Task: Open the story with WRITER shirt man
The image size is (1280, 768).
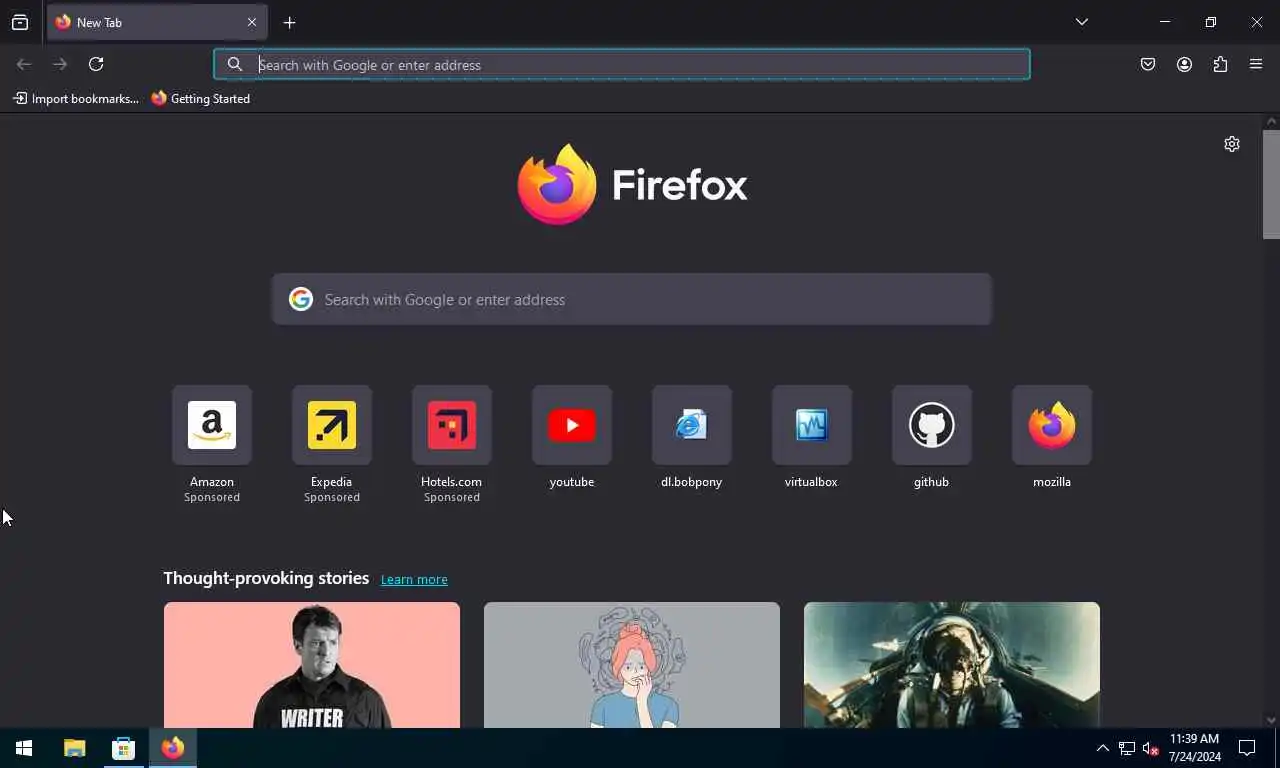Action: (312, 665)
